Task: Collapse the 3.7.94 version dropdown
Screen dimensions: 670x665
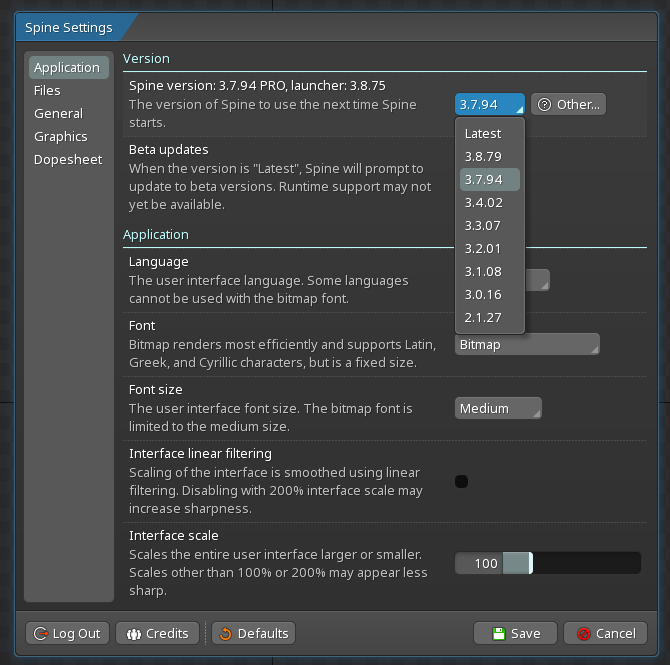Action: pyautogui.click(x=490, y=104)
